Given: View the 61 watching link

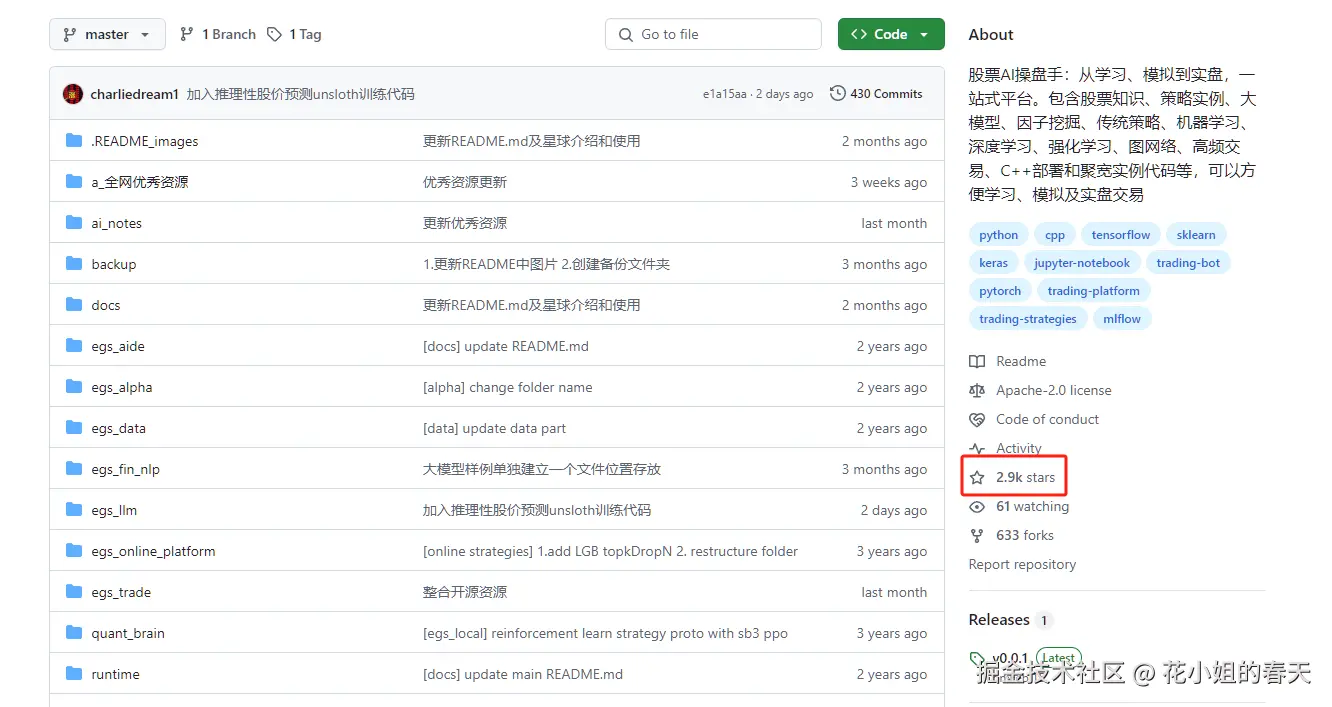Looking at the screenshot, I should 1032,506.
